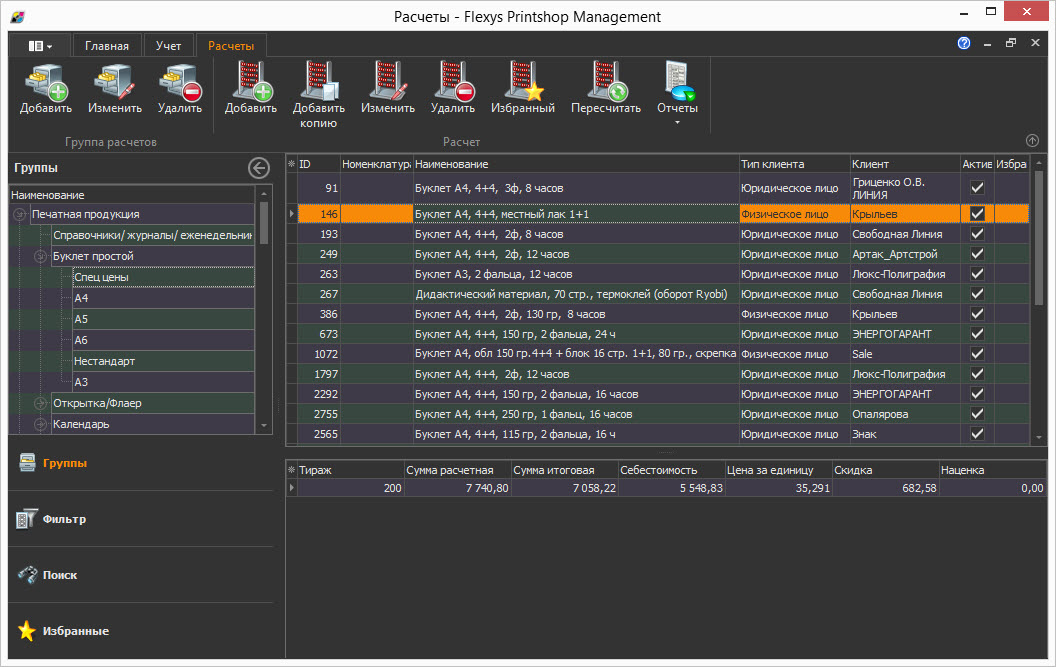Viewport: 1056px width, 667px height.
Task: Click the Пересчитать recalculate button
Action: point(605,90)
